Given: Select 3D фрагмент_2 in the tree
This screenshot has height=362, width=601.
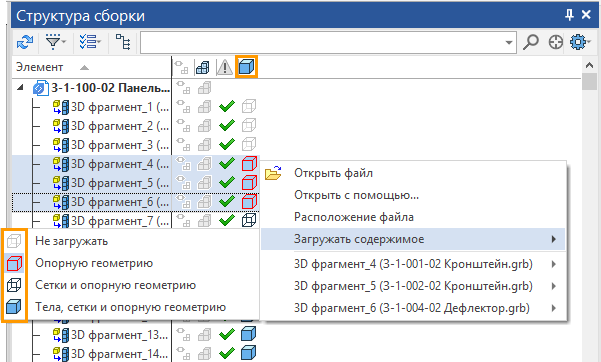Looking at the screenshot, I should pyautogui.click(x=120, y=126).
